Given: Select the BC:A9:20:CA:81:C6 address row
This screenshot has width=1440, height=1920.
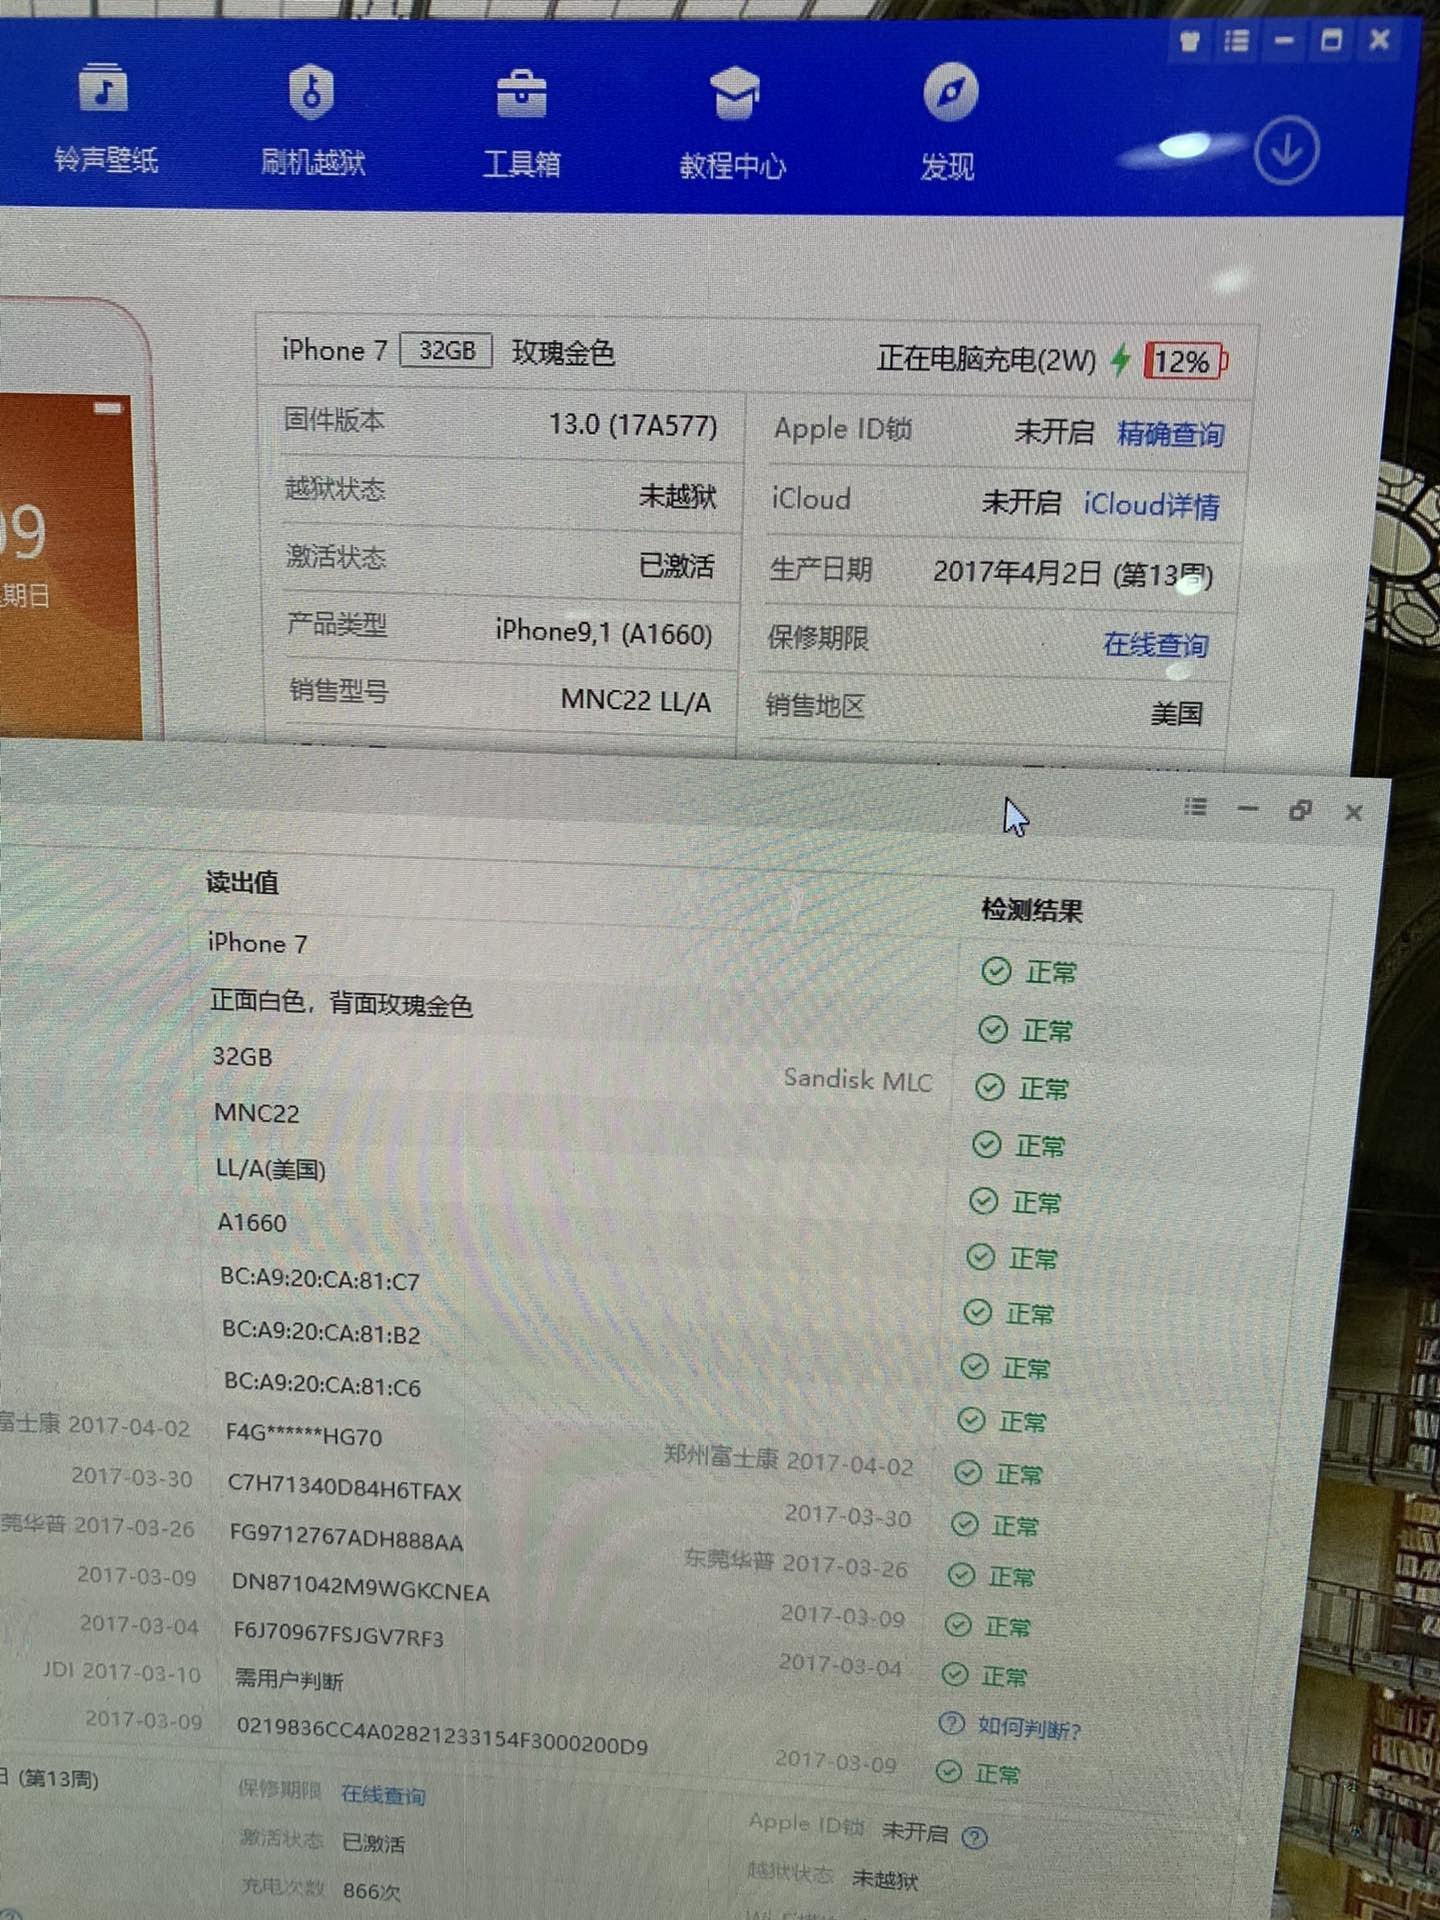Looking at the screenshot, I should [322, 1385].
